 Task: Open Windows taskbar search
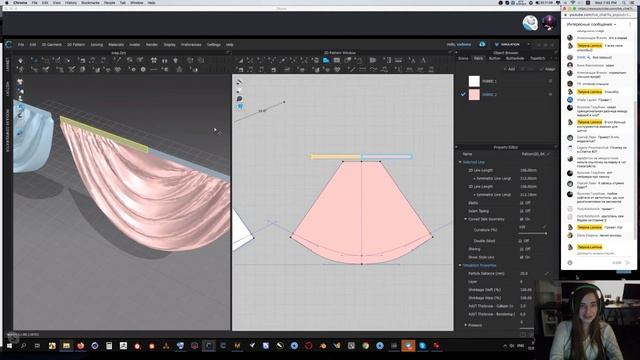pyautogui.click(x=23, y=346)
